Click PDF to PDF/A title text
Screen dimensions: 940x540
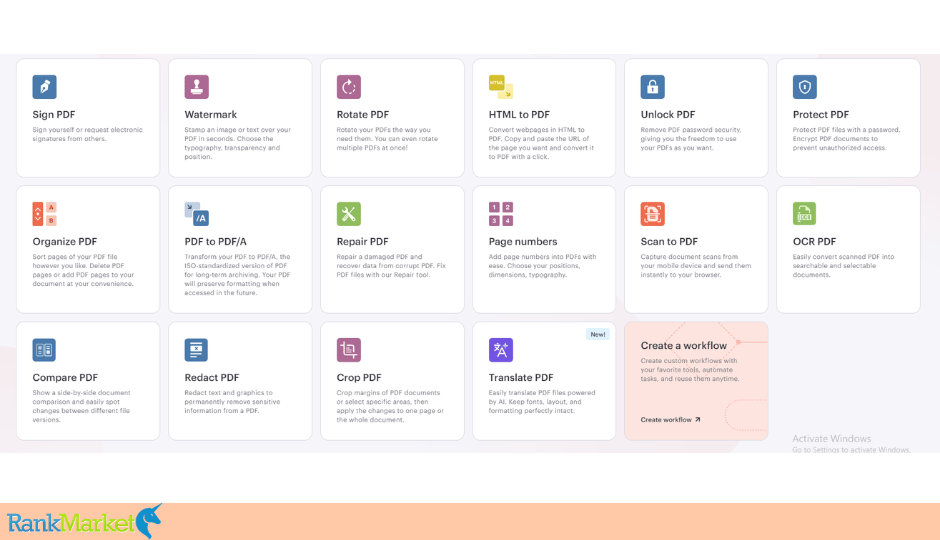[x=216, y=242]
